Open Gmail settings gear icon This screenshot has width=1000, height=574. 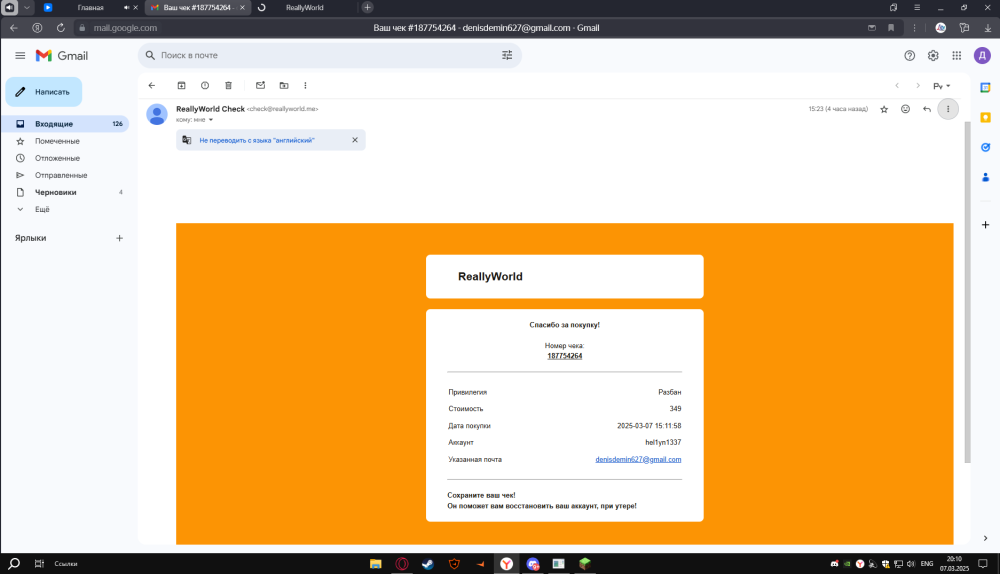point(933,55)
